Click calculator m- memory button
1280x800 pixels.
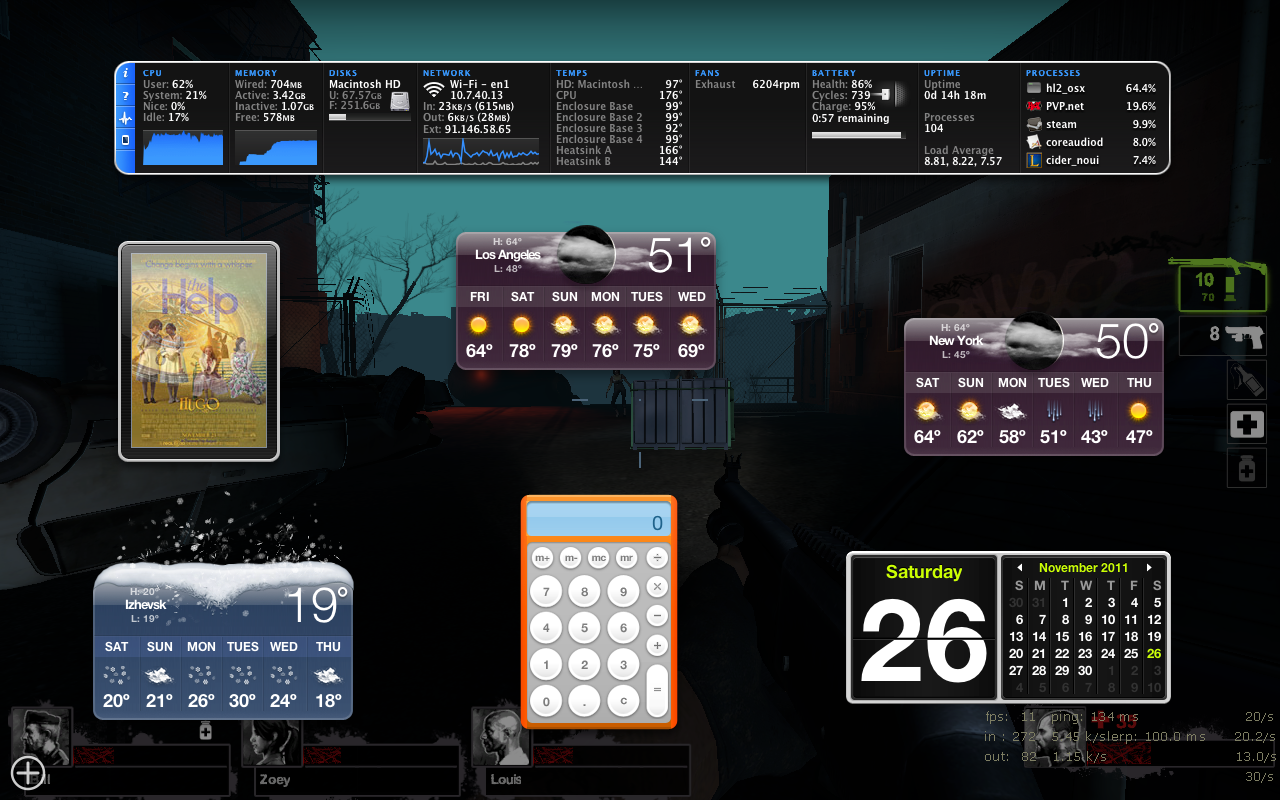pyautogui.click(x=571, y=557)
